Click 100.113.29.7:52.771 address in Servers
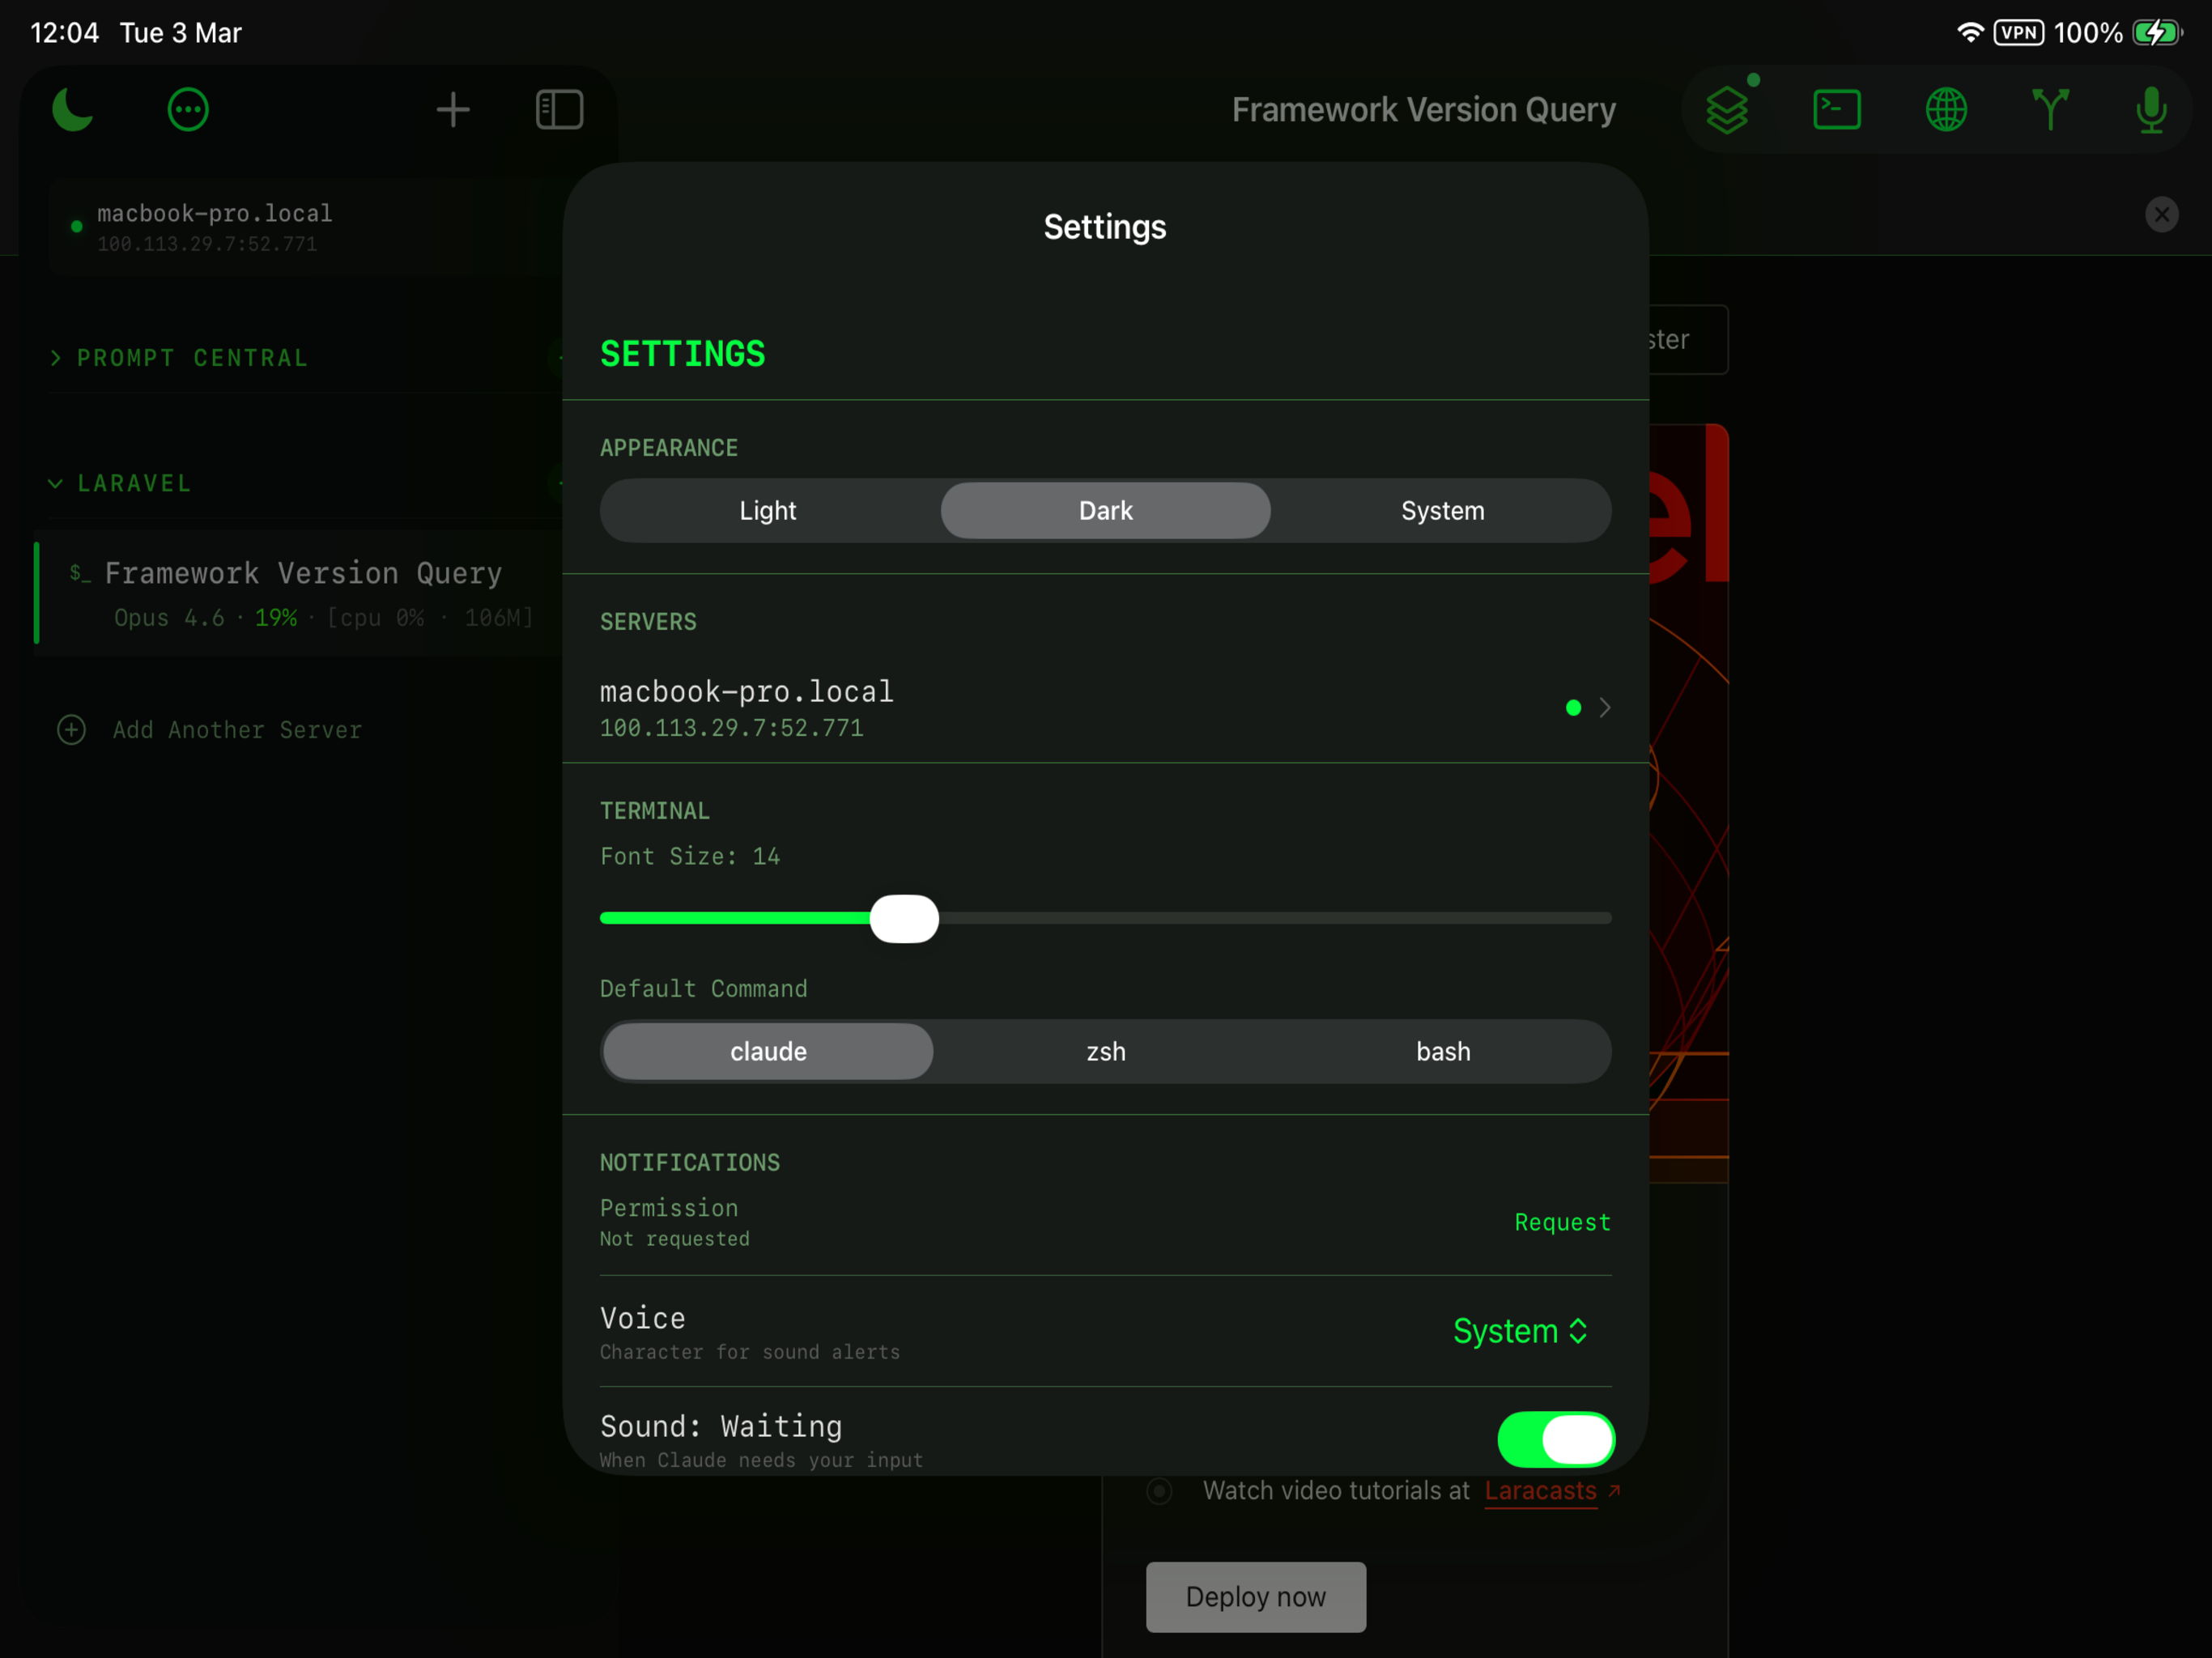Viewport: 2212px width, 1658px height. click(x=731, y=728)
